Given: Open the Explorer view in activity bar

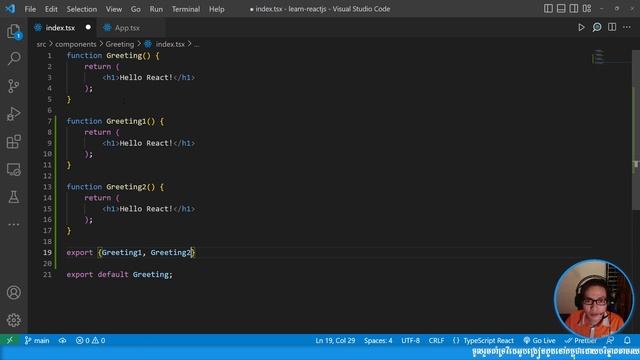Looking at the screenshot, I should pyautogui.click(x=14, y=31).
